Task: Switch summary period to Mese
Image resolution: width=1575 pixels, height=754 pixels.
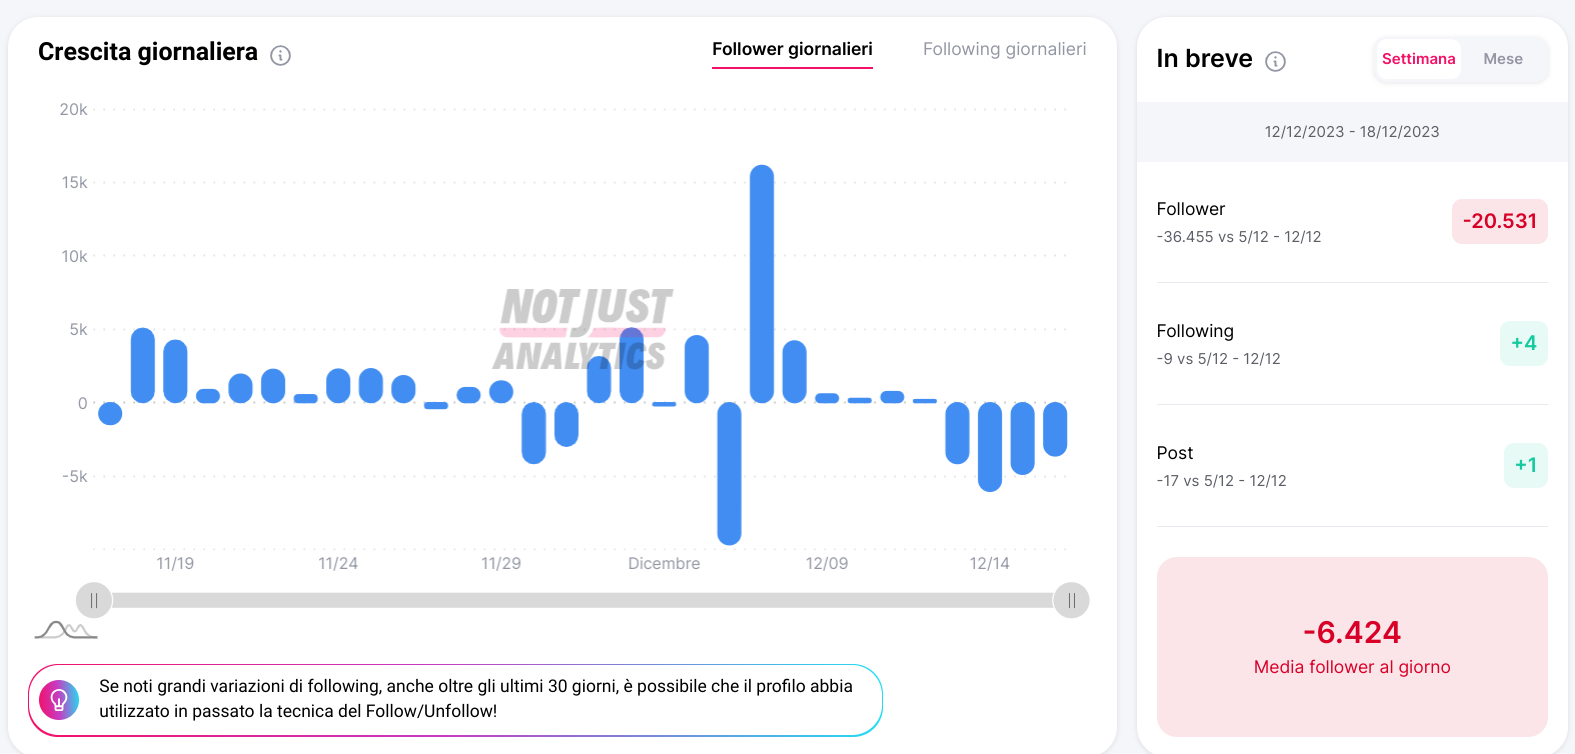Action: pos(1502,59)
